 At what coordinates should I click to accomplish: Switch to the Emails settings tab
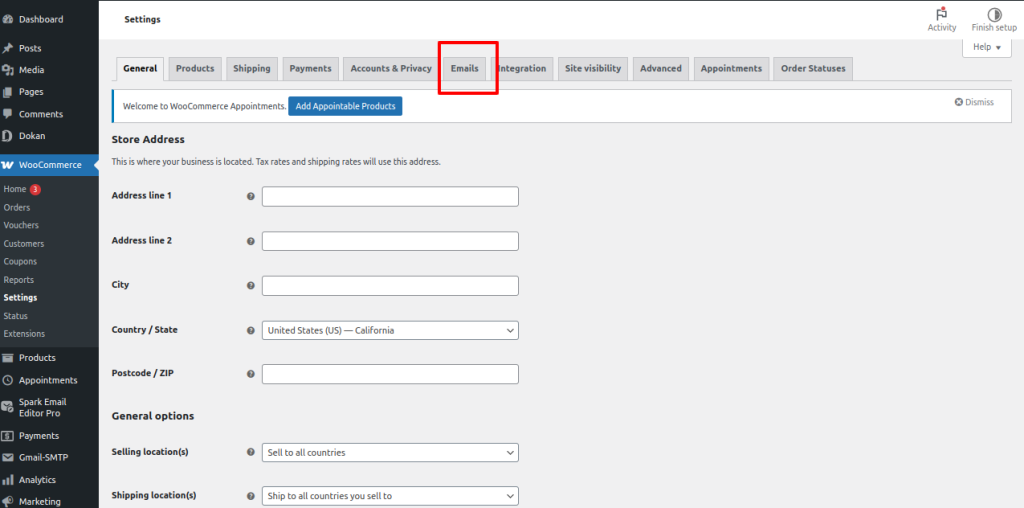(x=465, y=69)
